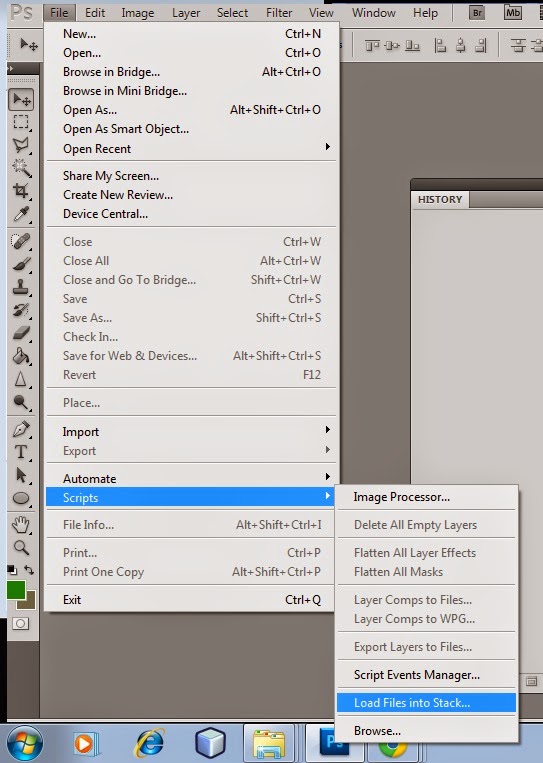This screenshot has width=543, height=763.
Task: Choose New... from File menu
Action: click(x=191, y=34)
